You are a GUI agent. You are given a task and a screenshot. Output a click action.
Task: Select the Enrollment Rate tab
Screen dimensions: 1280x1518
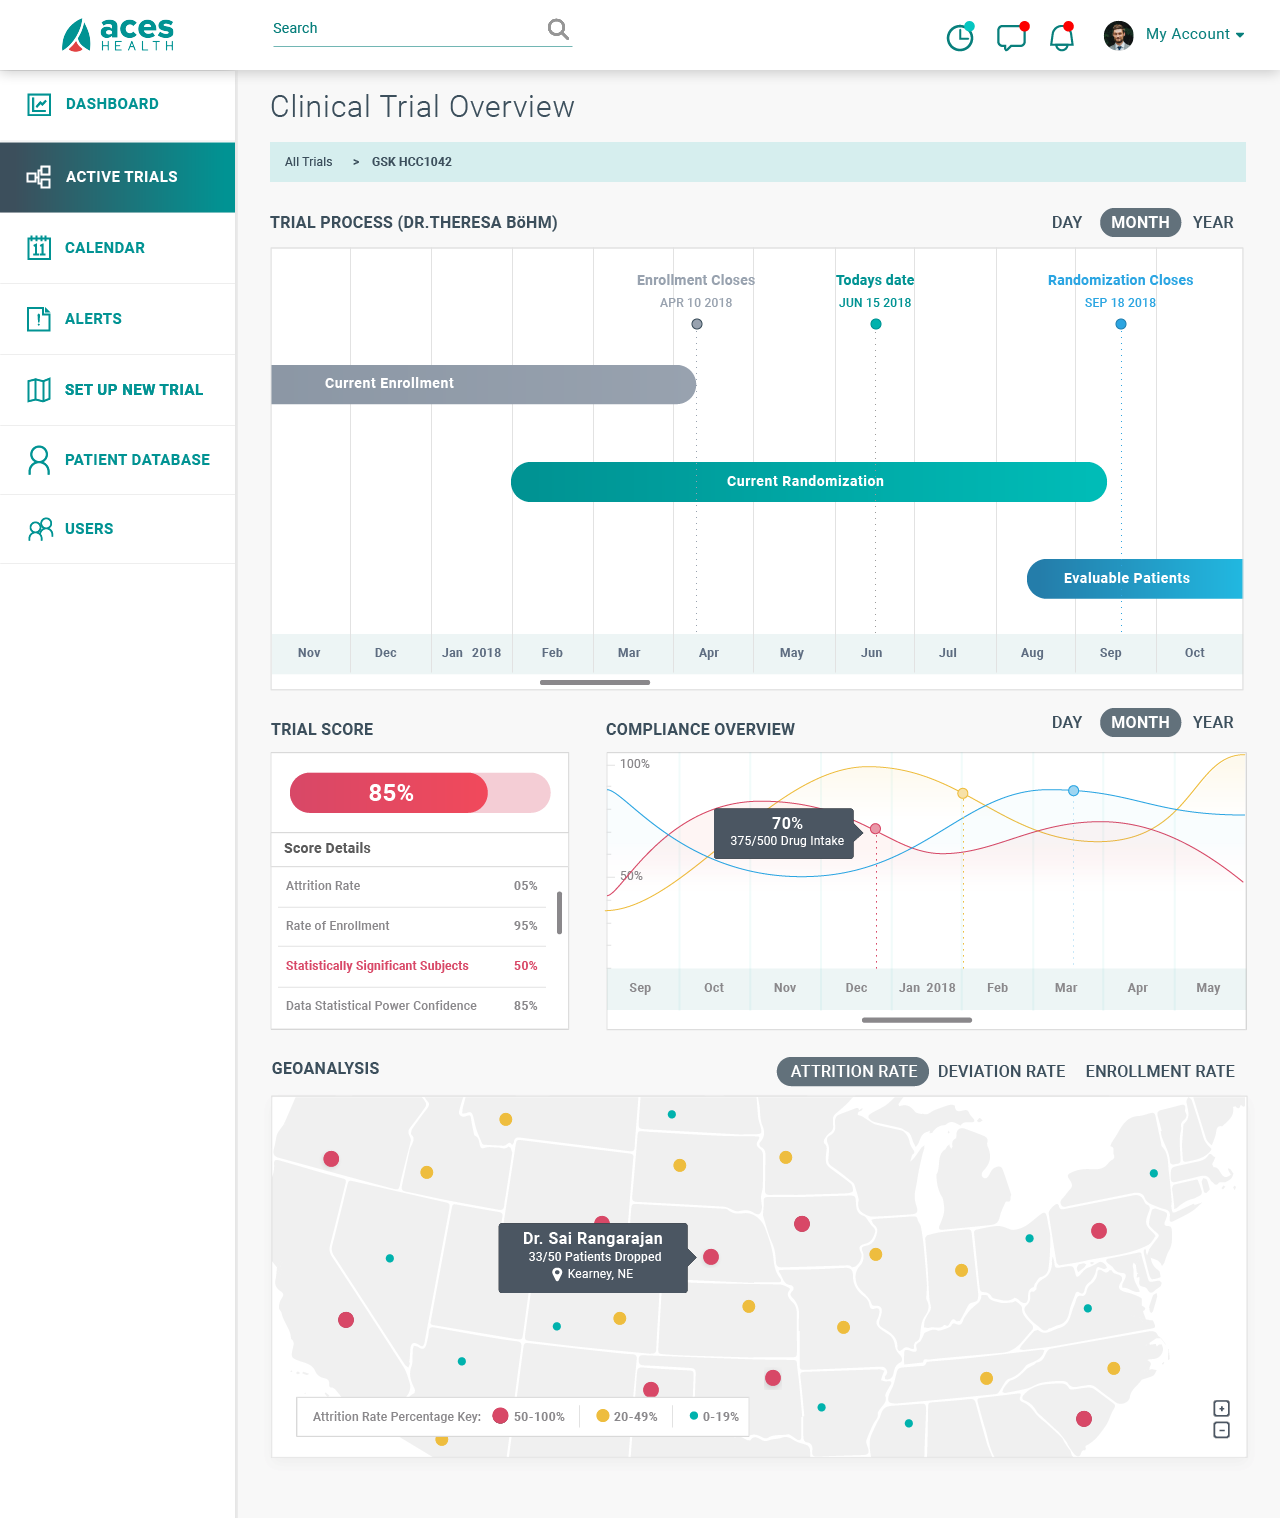pos(1159,1071)
